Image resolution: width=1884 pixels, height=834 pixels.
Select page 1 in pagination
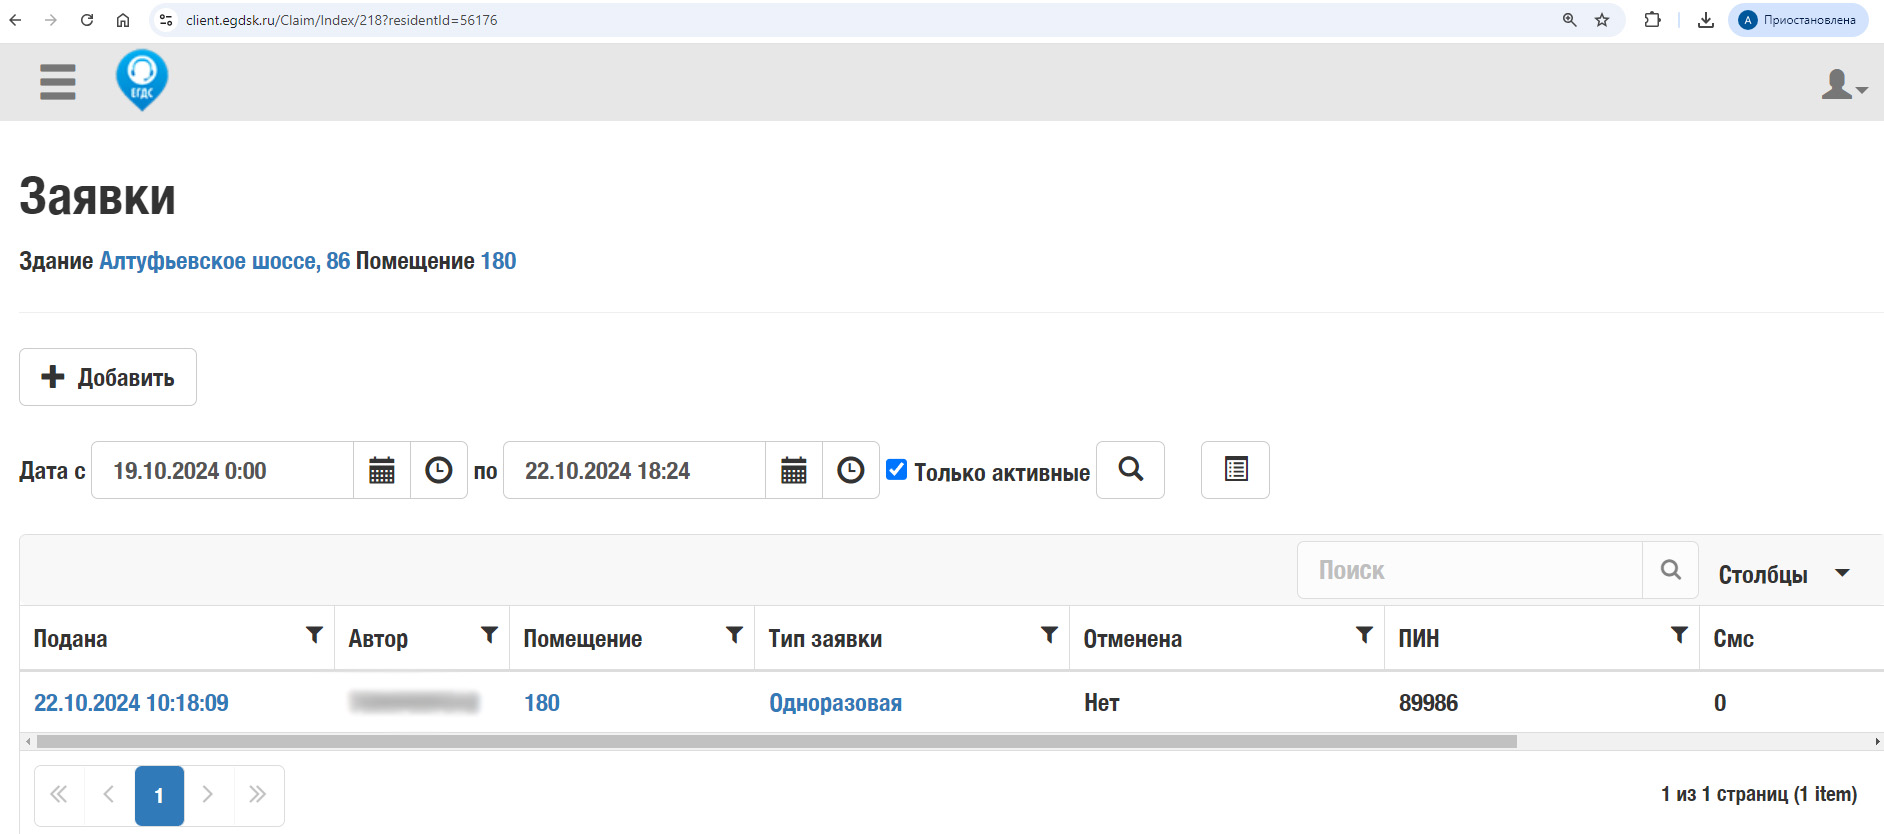[159, 796]
